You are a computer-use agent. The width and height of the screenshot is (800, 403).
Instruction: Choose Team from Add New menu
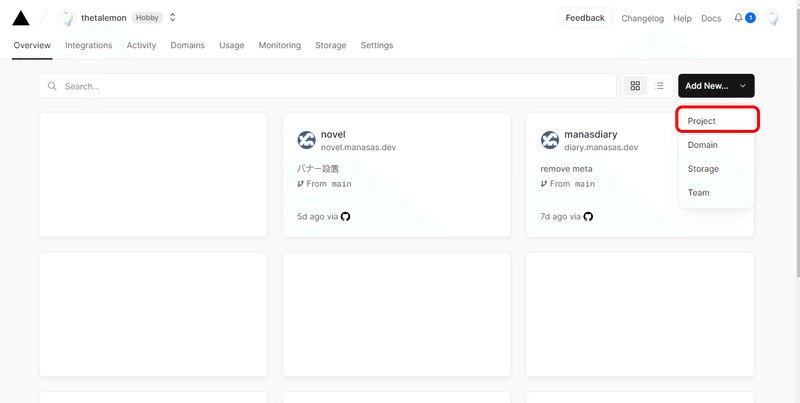coord(717,192)
